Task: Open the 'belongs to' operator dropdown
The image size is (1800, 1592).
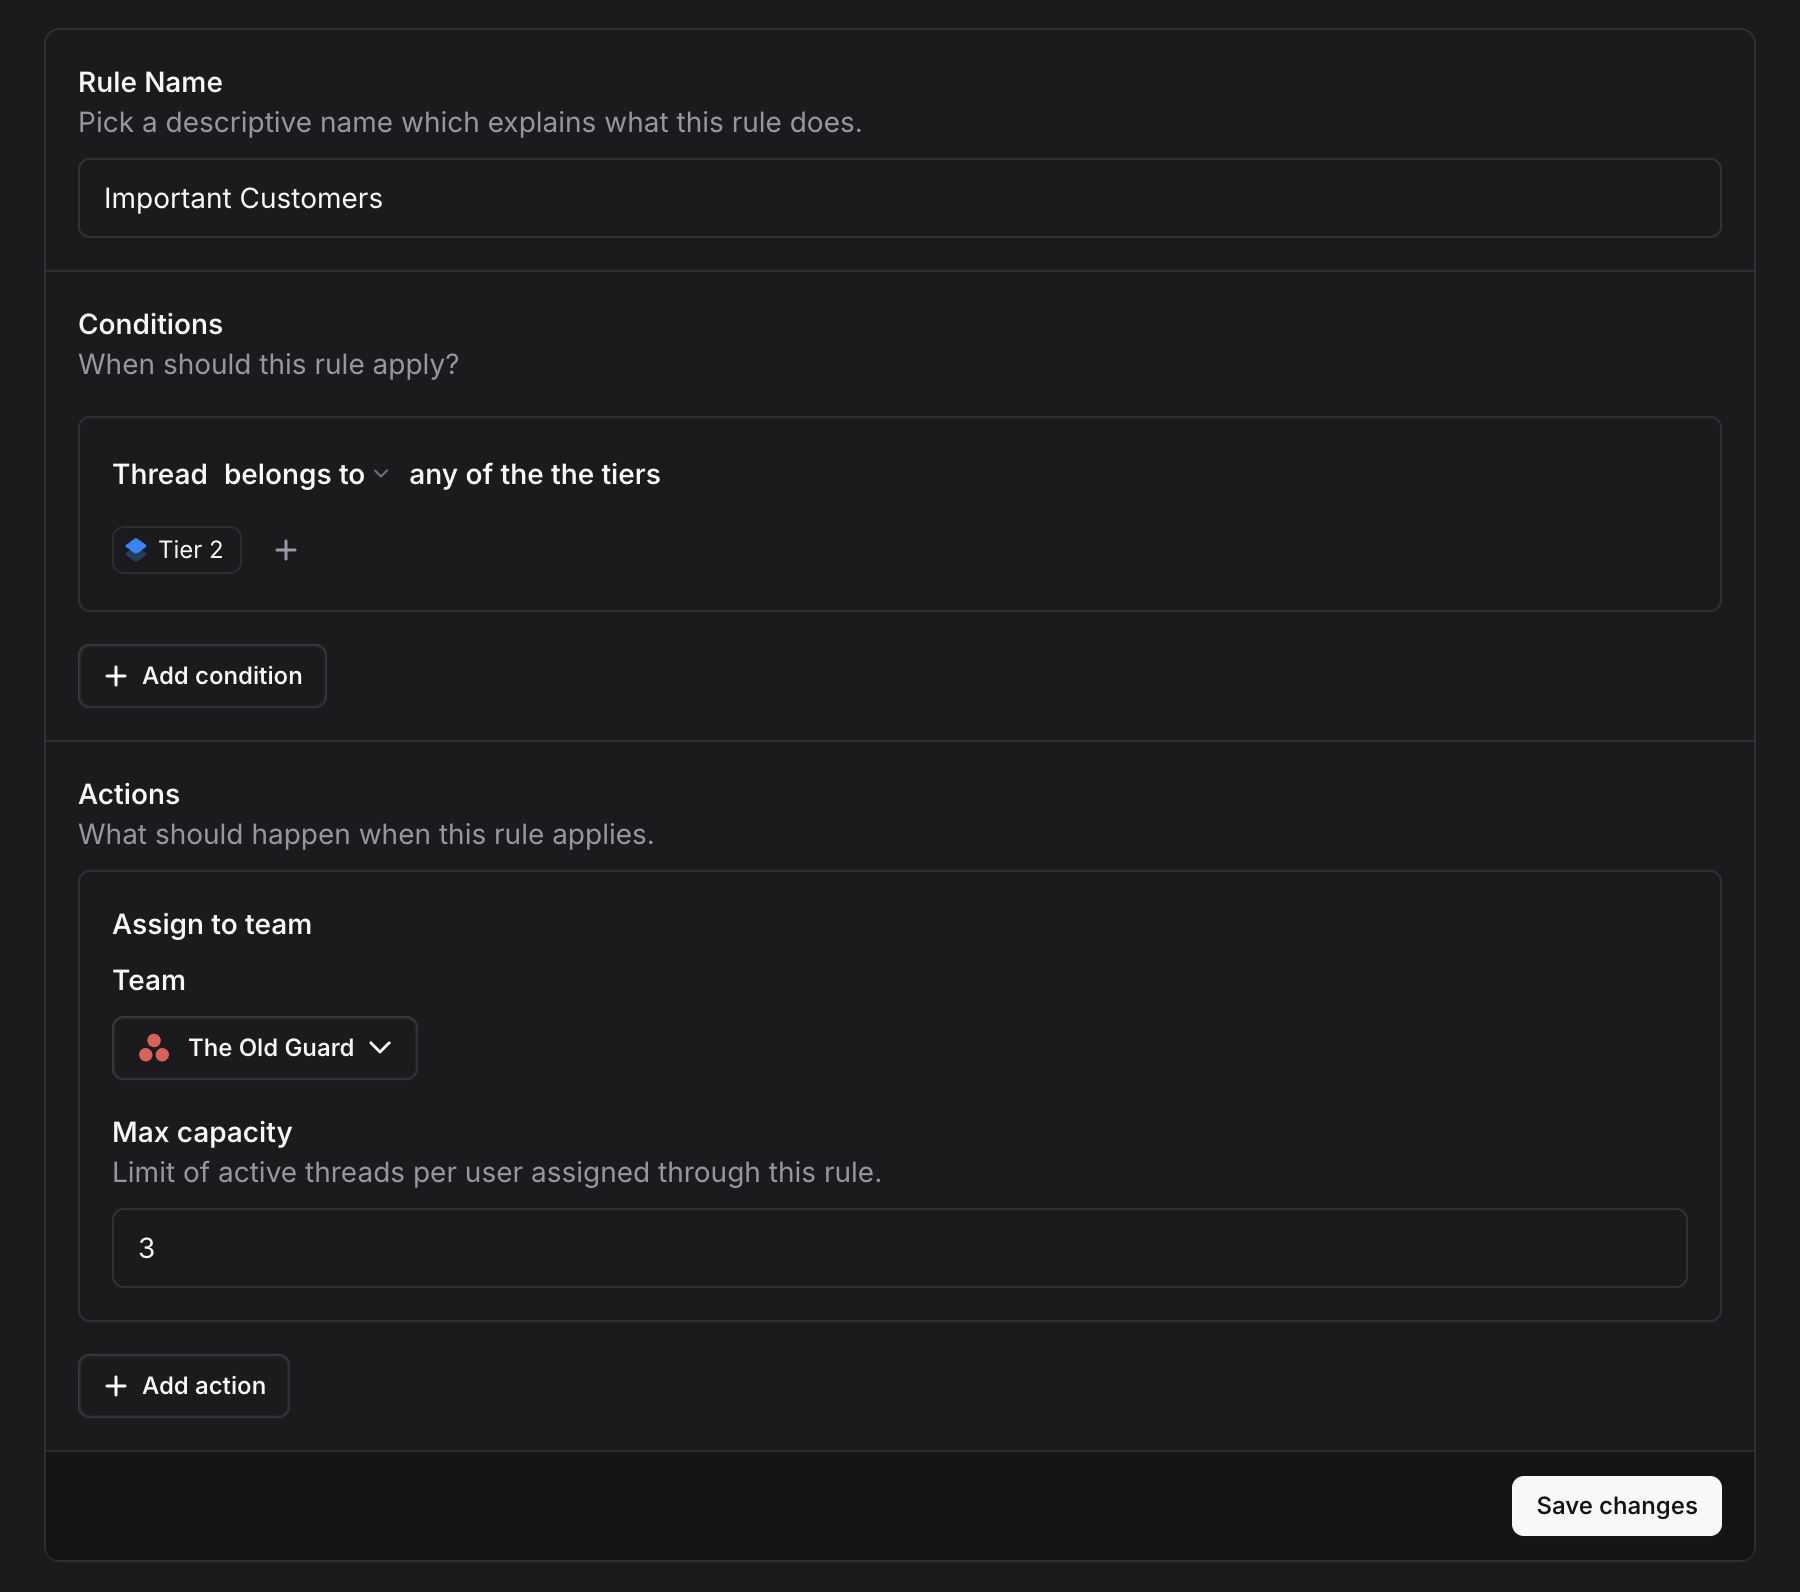Action: click(x=295, y=474)
